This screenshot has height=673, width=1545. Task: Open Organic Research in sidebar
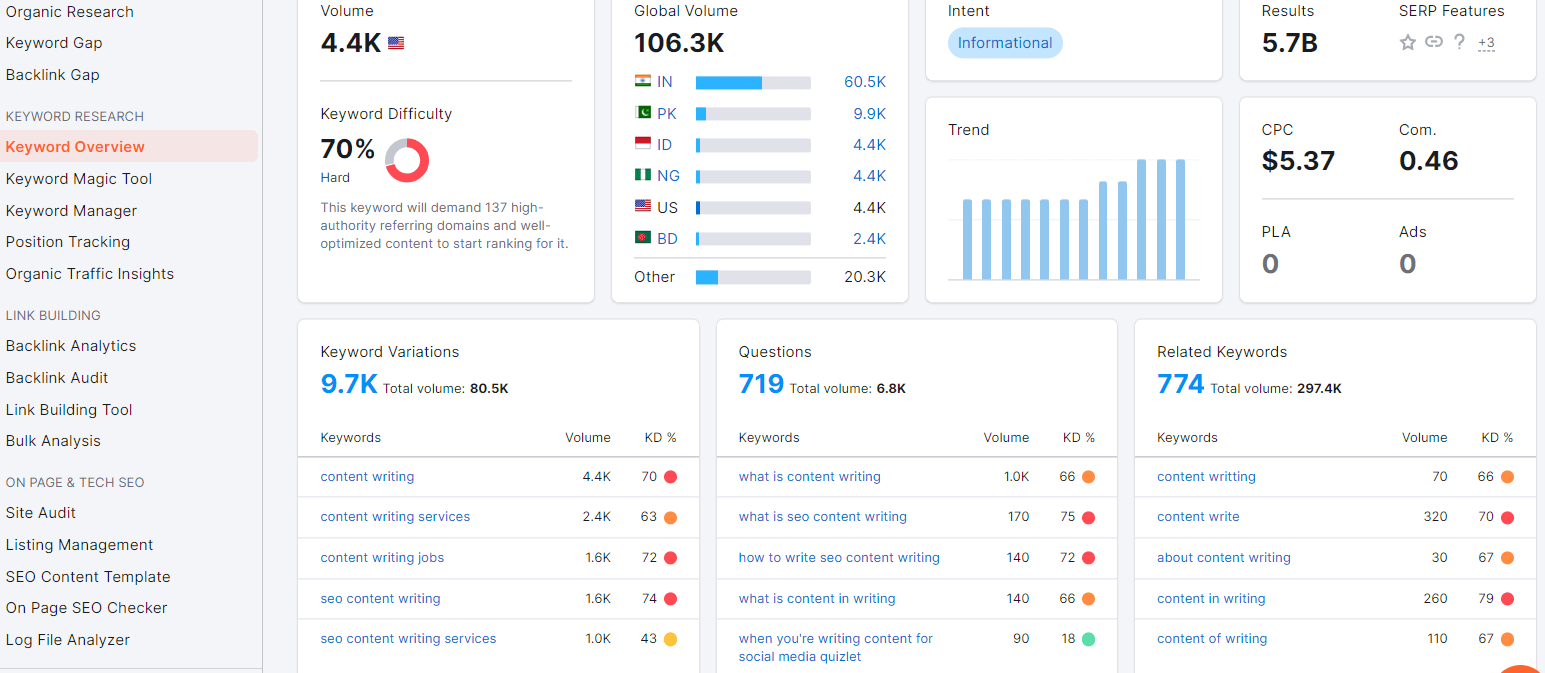70,12
